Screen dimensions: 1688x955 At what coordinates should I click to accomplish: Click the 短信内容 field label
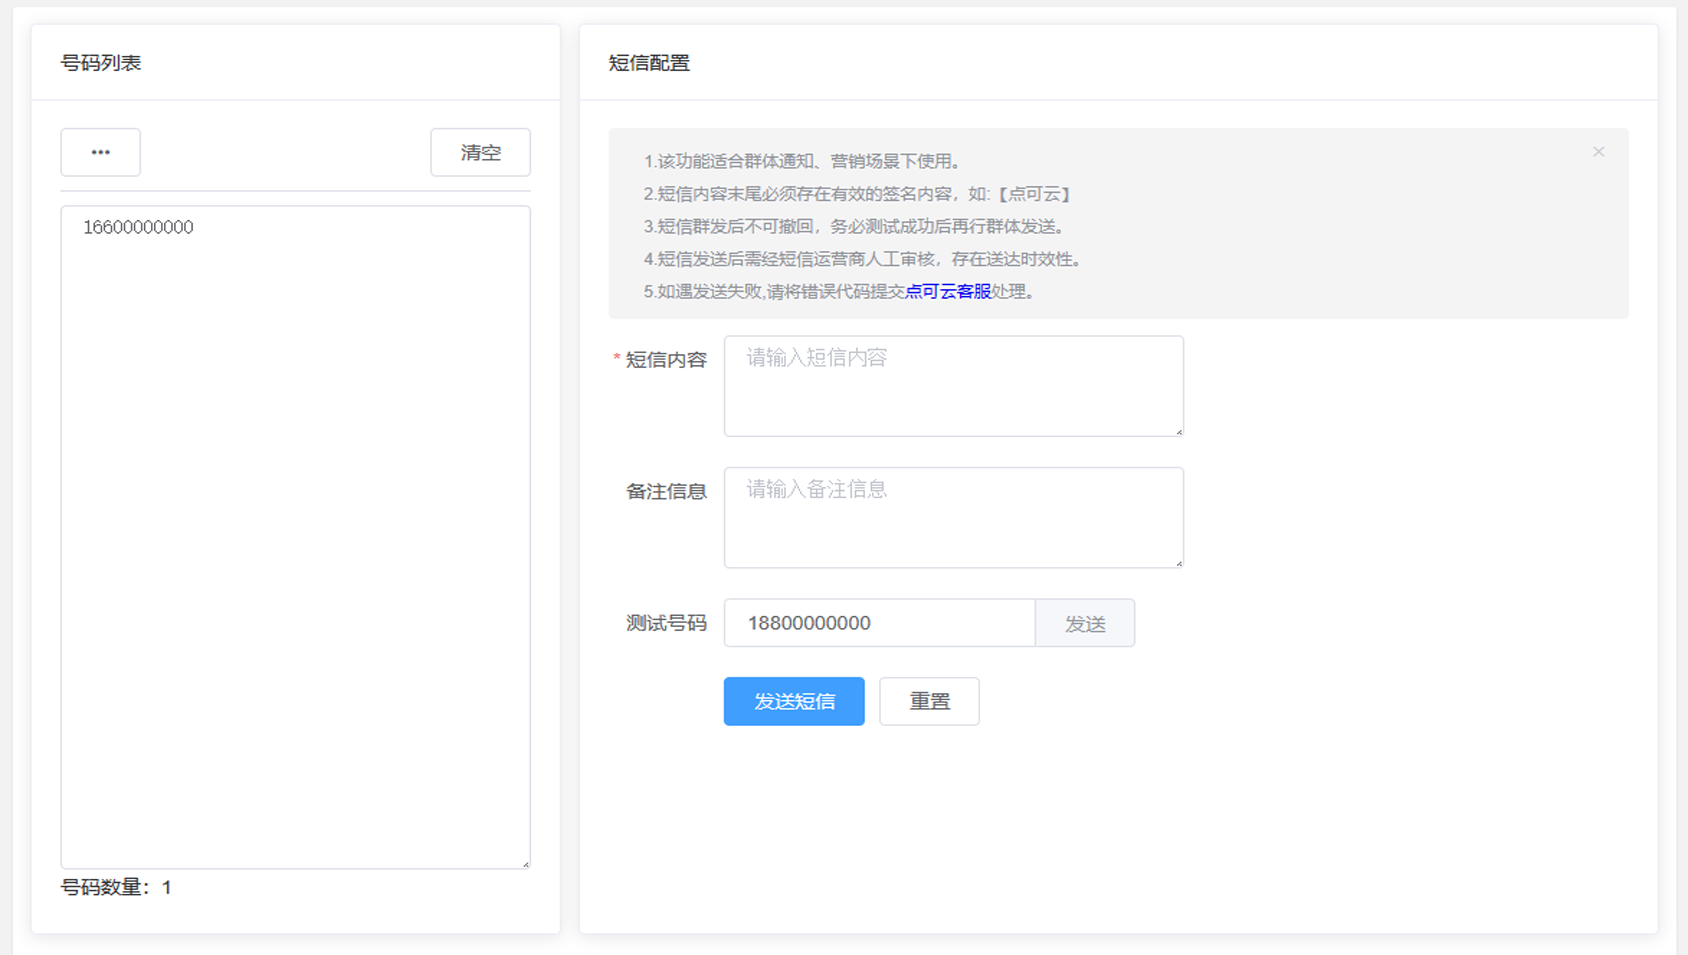click(x=666, y=360)
